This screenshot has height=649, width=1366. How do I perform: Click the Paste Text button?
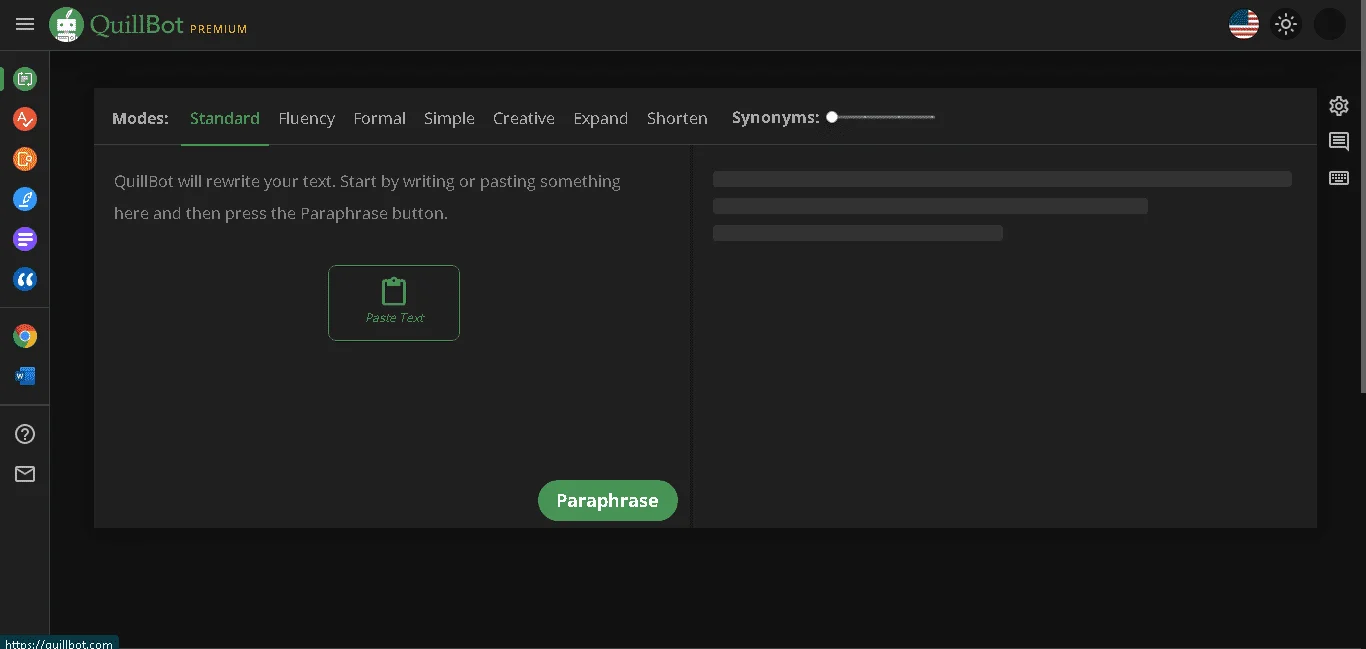click(x=394, y=303)
